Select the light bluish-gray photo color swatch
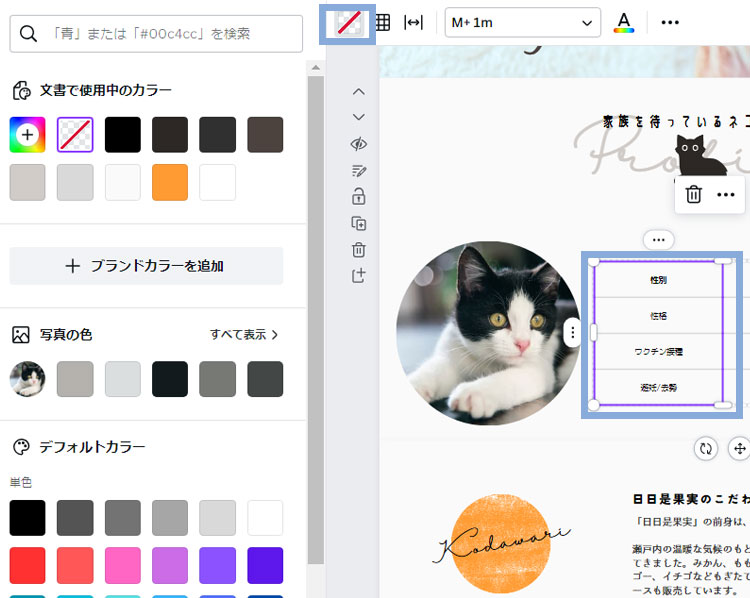 tap(122, 379)
